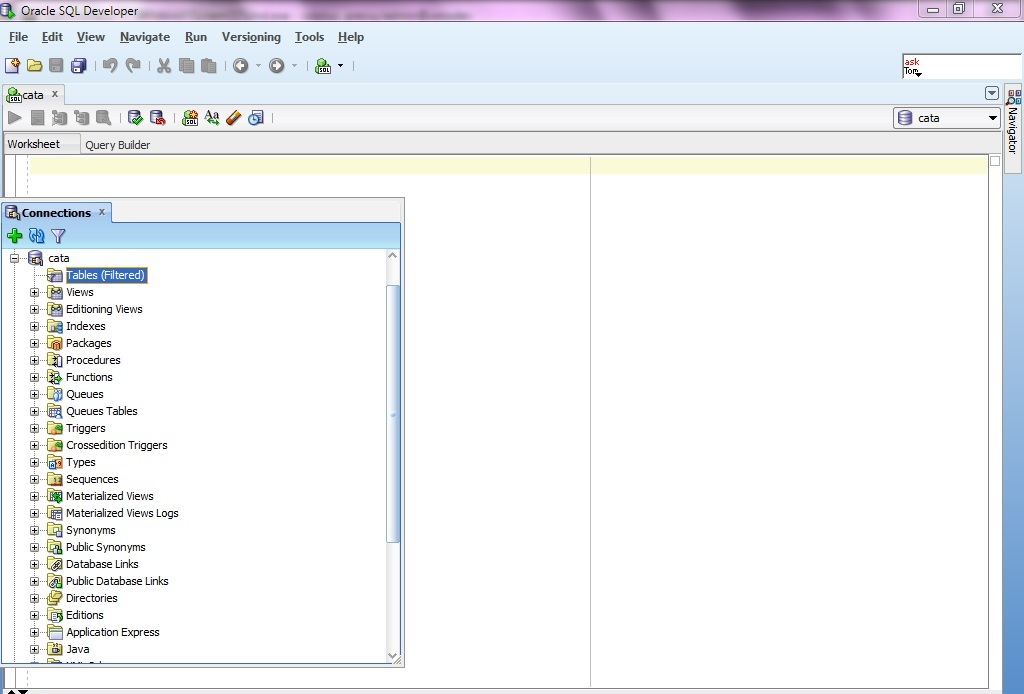Click the Run Script icon
The height and width of the screenshot is (694, 1024).
point(38,118)
